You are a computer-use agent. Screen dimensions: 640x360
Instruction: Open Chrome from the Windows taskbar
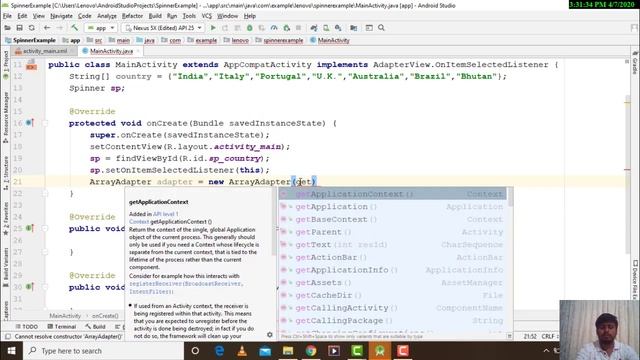311,351
